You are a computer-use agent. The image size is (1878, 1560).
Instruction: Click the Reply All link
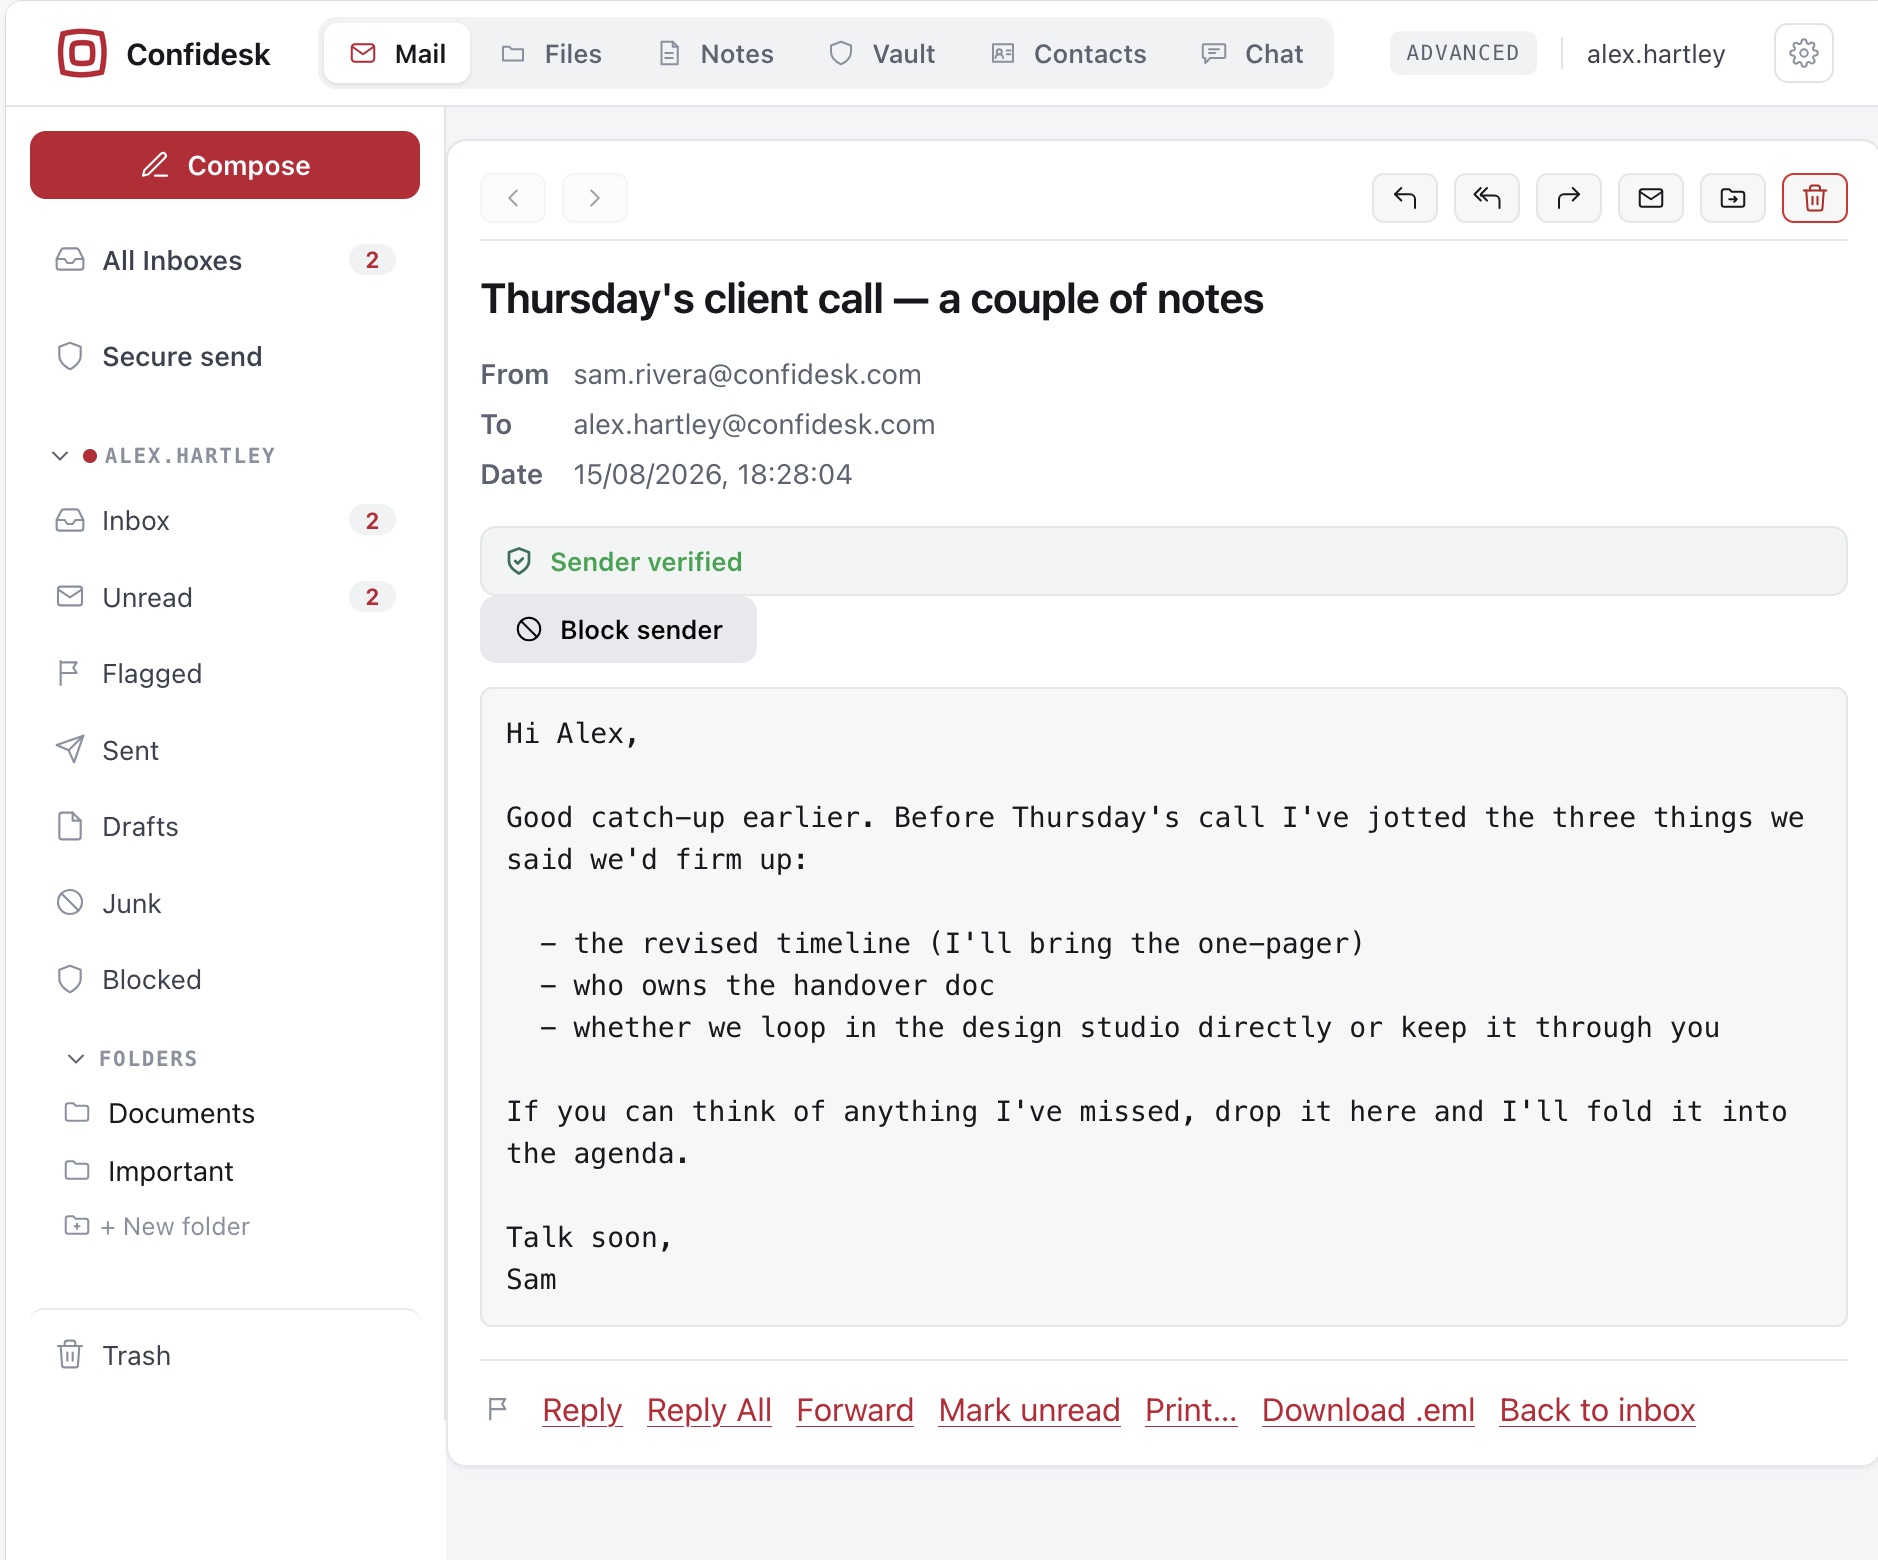pyautogui.click(x=709, y=1410)
